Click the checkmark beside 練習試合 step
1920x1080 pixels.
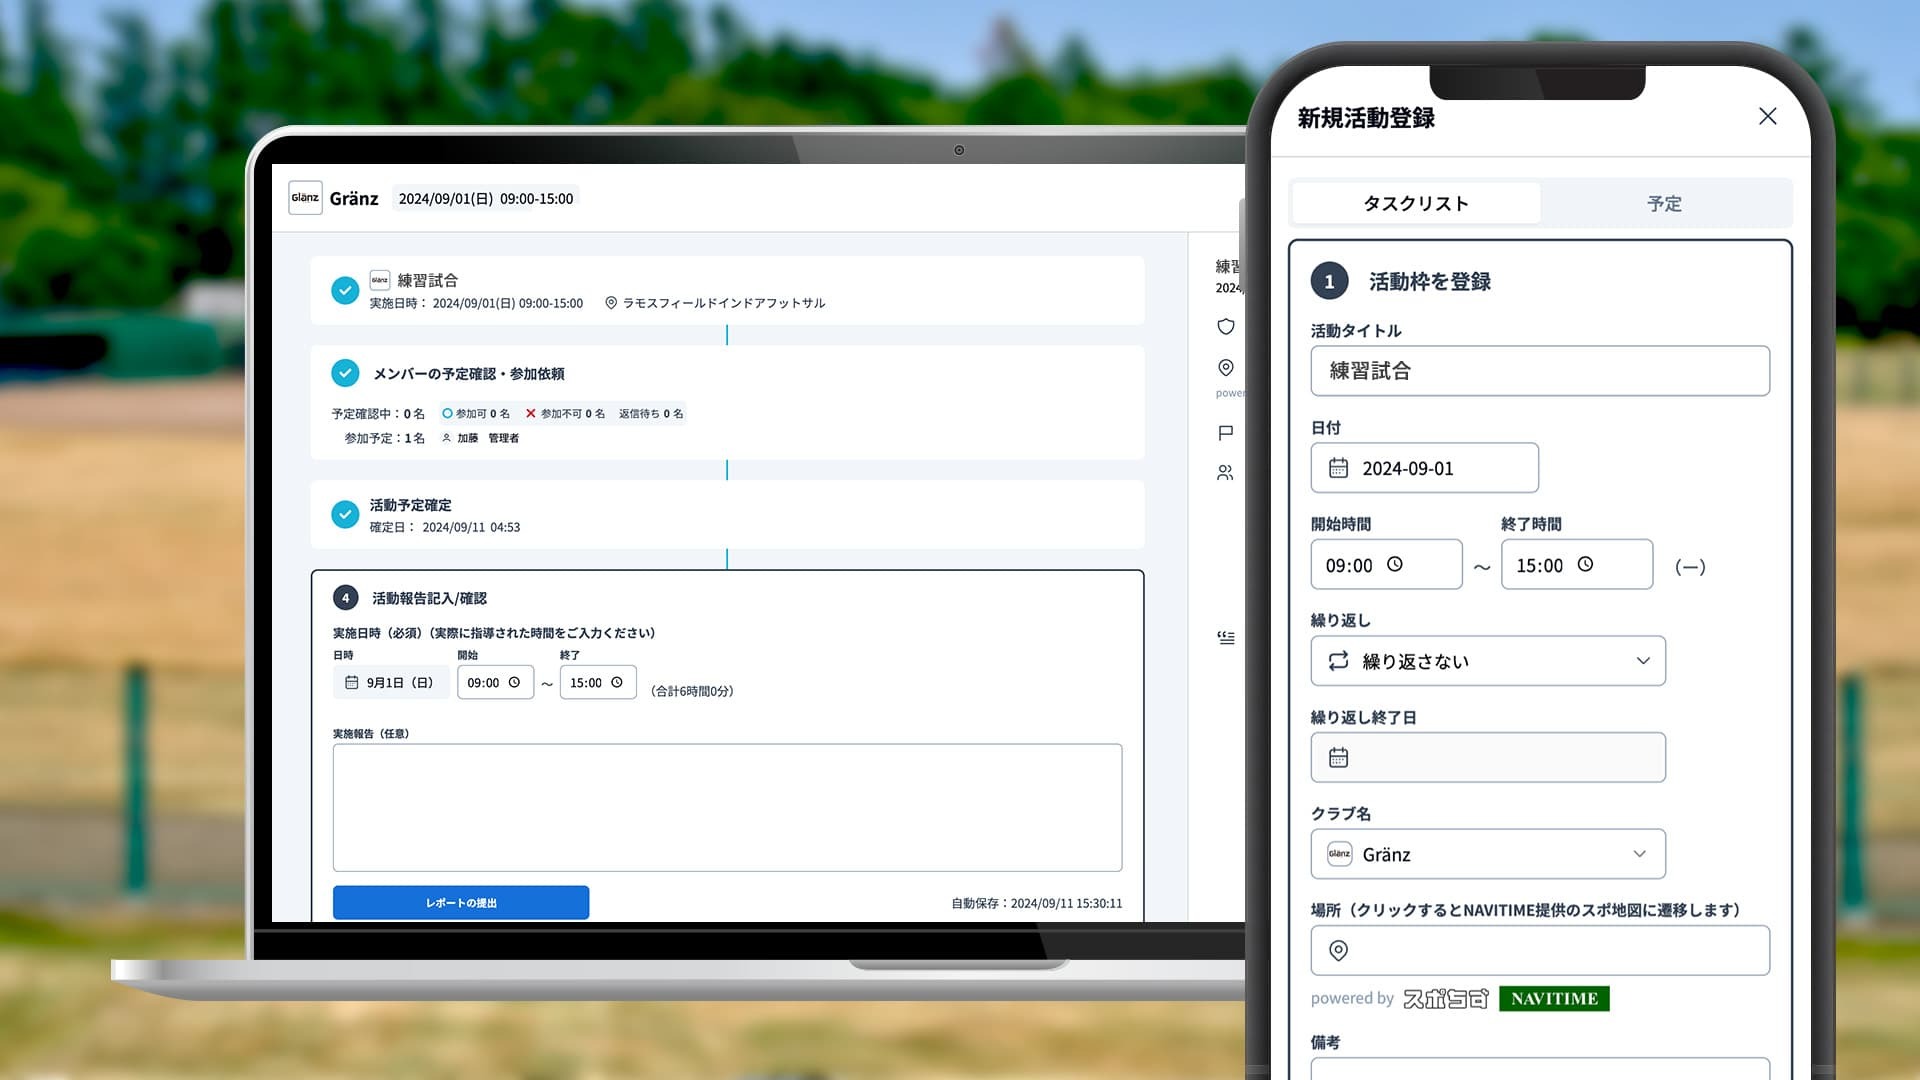[345, 290]
